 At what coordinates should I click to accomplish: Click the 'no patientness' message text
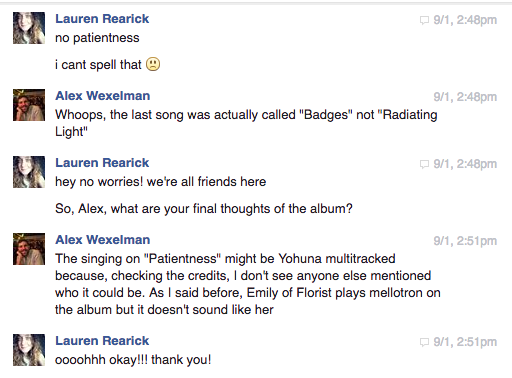pos(97,38)
